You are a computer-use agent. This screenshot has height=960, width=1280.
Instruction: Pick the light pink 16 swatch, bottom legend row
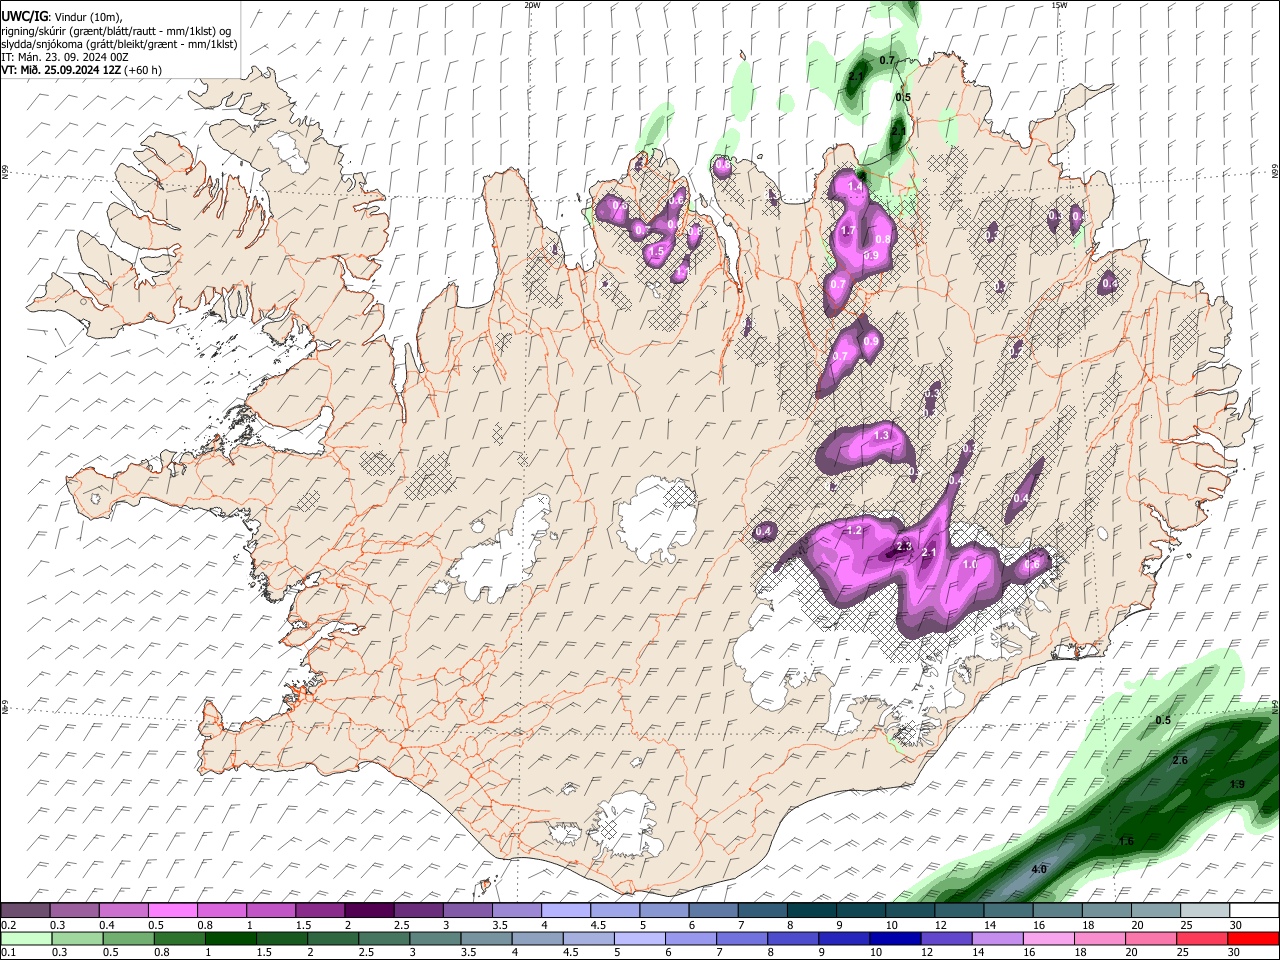pos(1050,938)
